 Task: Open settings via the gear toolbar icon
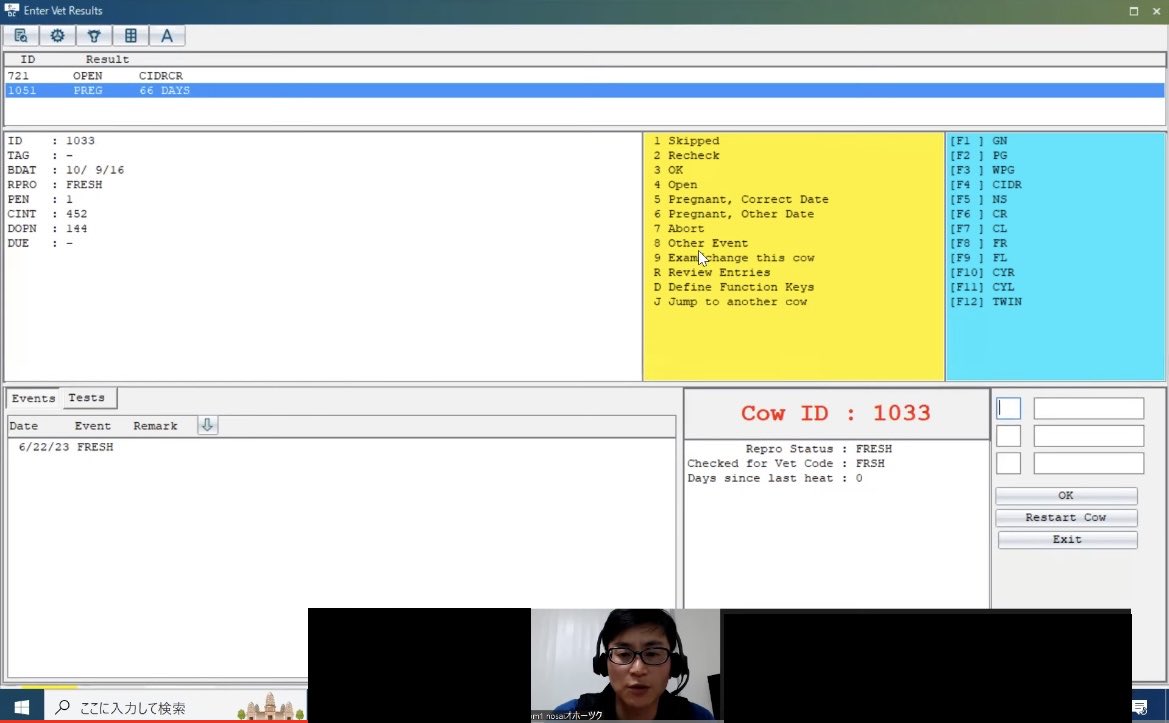(57, 36)
